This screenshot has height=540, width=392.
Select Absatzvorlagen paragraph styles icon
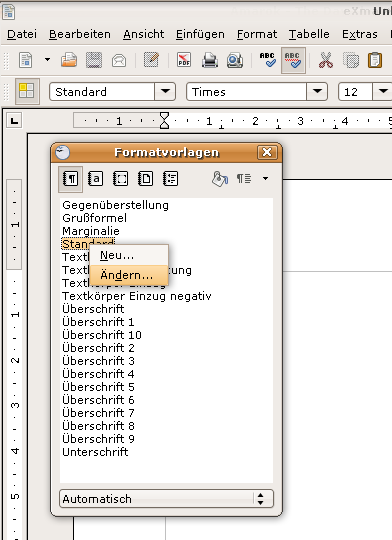[x=70, y=179]
